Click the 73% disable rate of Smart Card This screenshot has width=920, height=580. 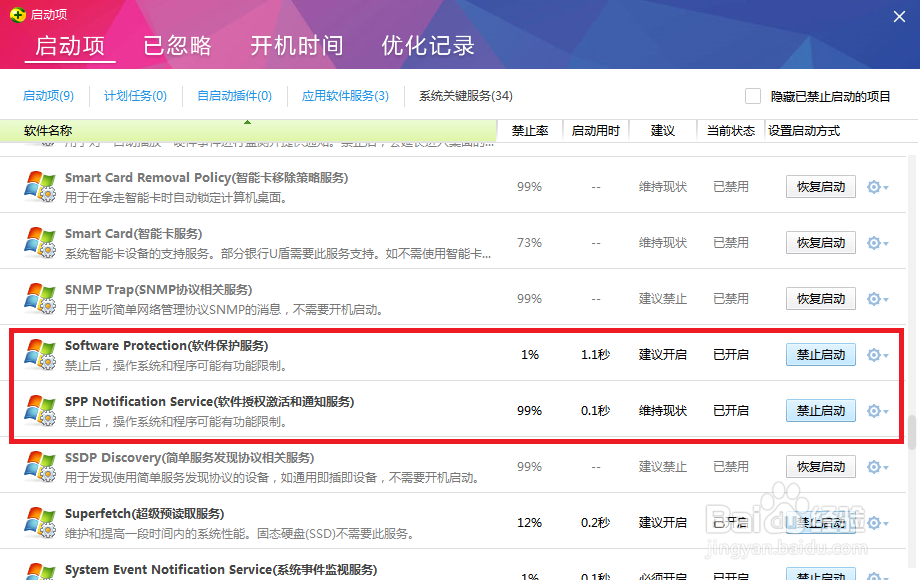point(529,243)
